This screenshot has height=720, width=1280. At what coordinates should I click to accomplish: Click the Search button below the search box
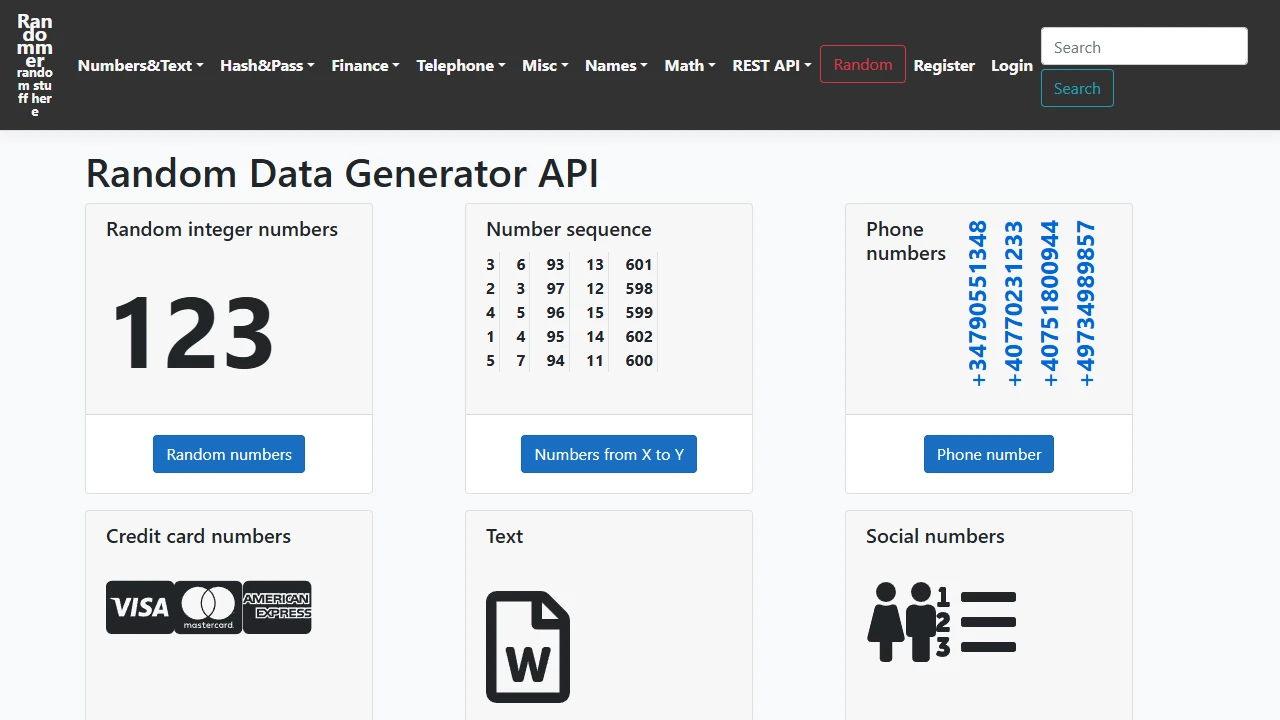[x=1077, y=88]
